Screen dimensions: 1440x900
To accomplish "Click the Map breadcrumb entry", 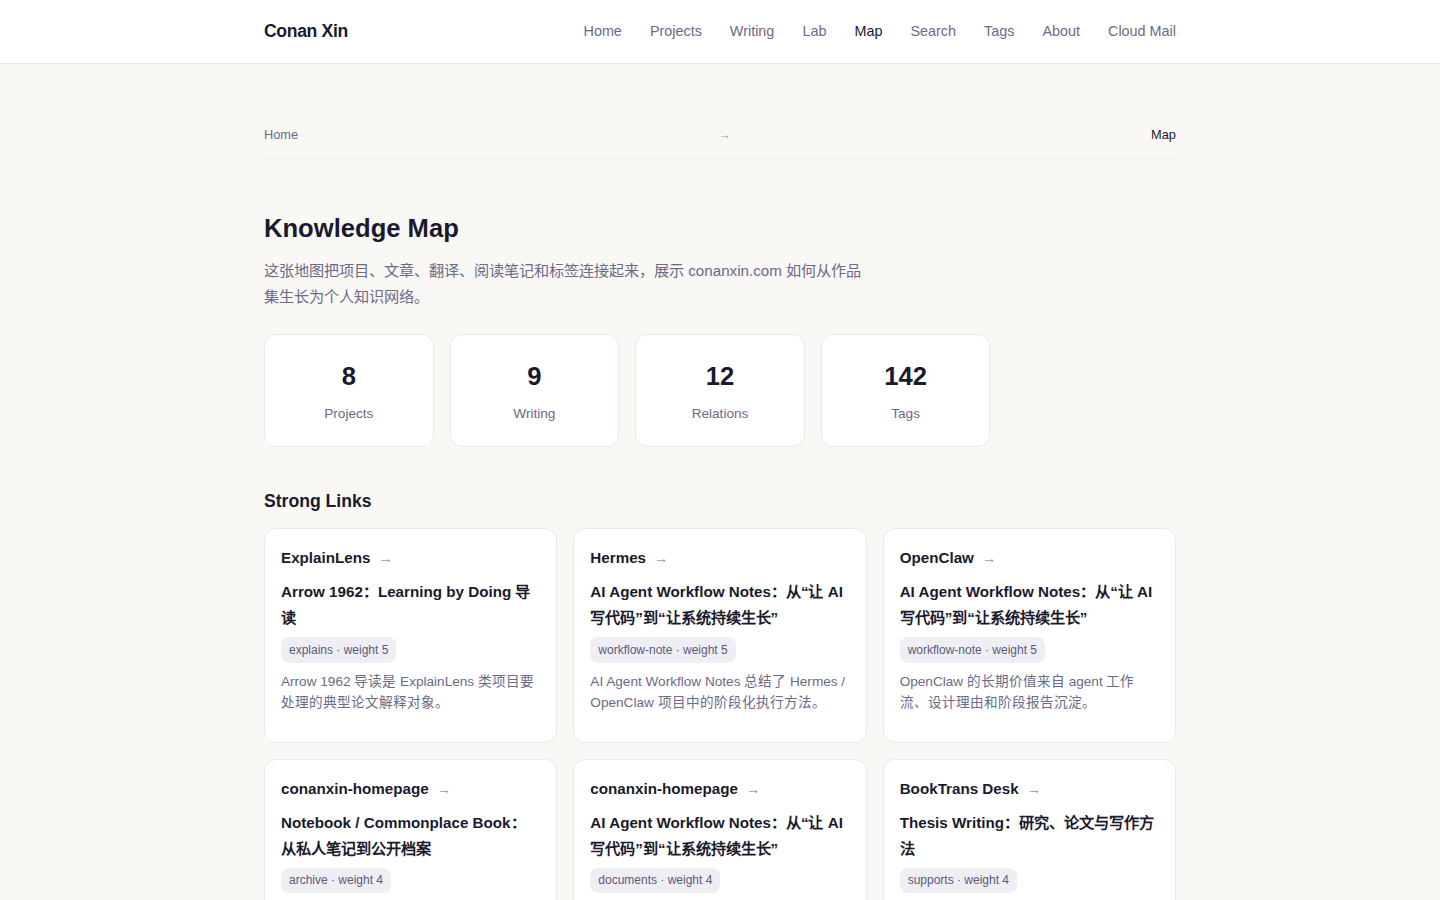I will click(x=1163, y=135).
